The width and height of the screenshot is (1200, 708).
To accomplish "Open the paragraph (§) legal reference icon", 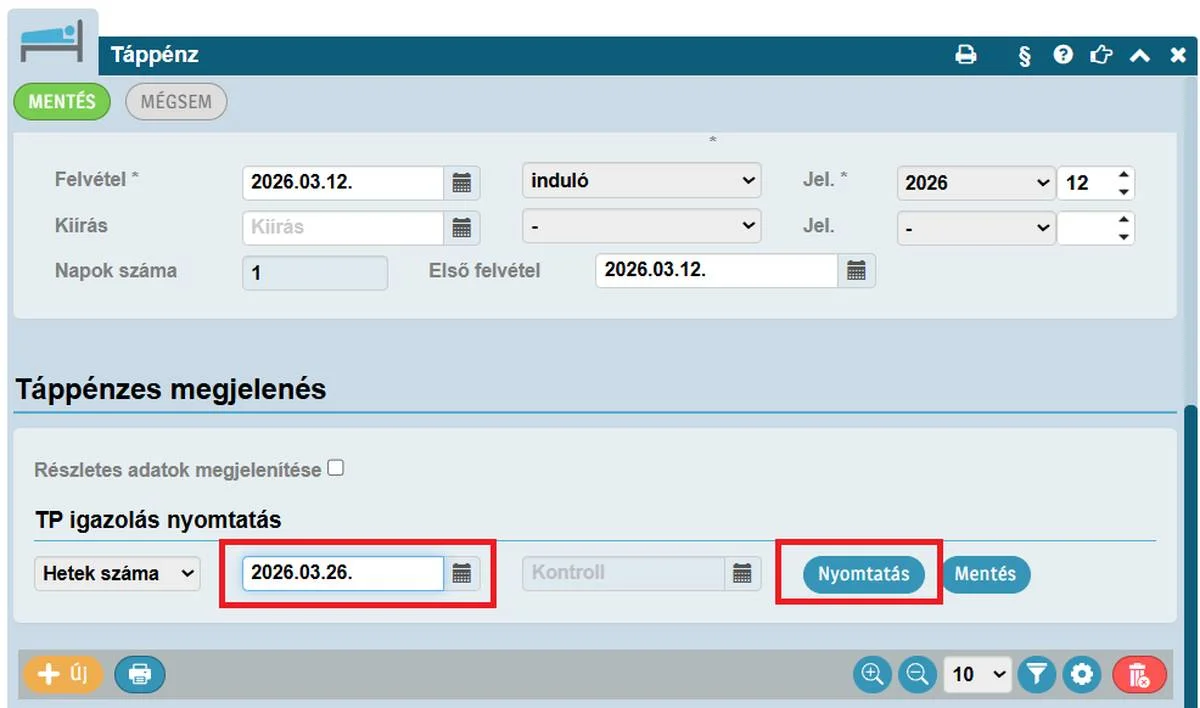I will tap(1024, 56).
